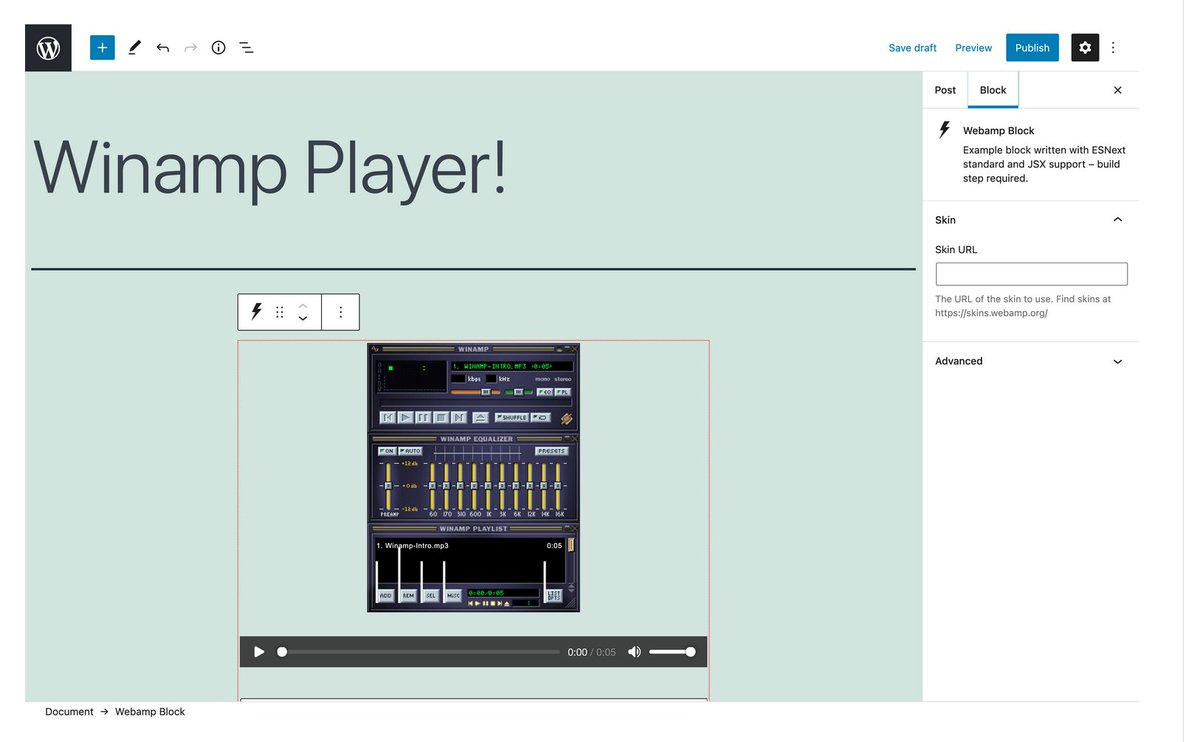
Task: Click the 1K equalizer band slider
Action: 488,486
